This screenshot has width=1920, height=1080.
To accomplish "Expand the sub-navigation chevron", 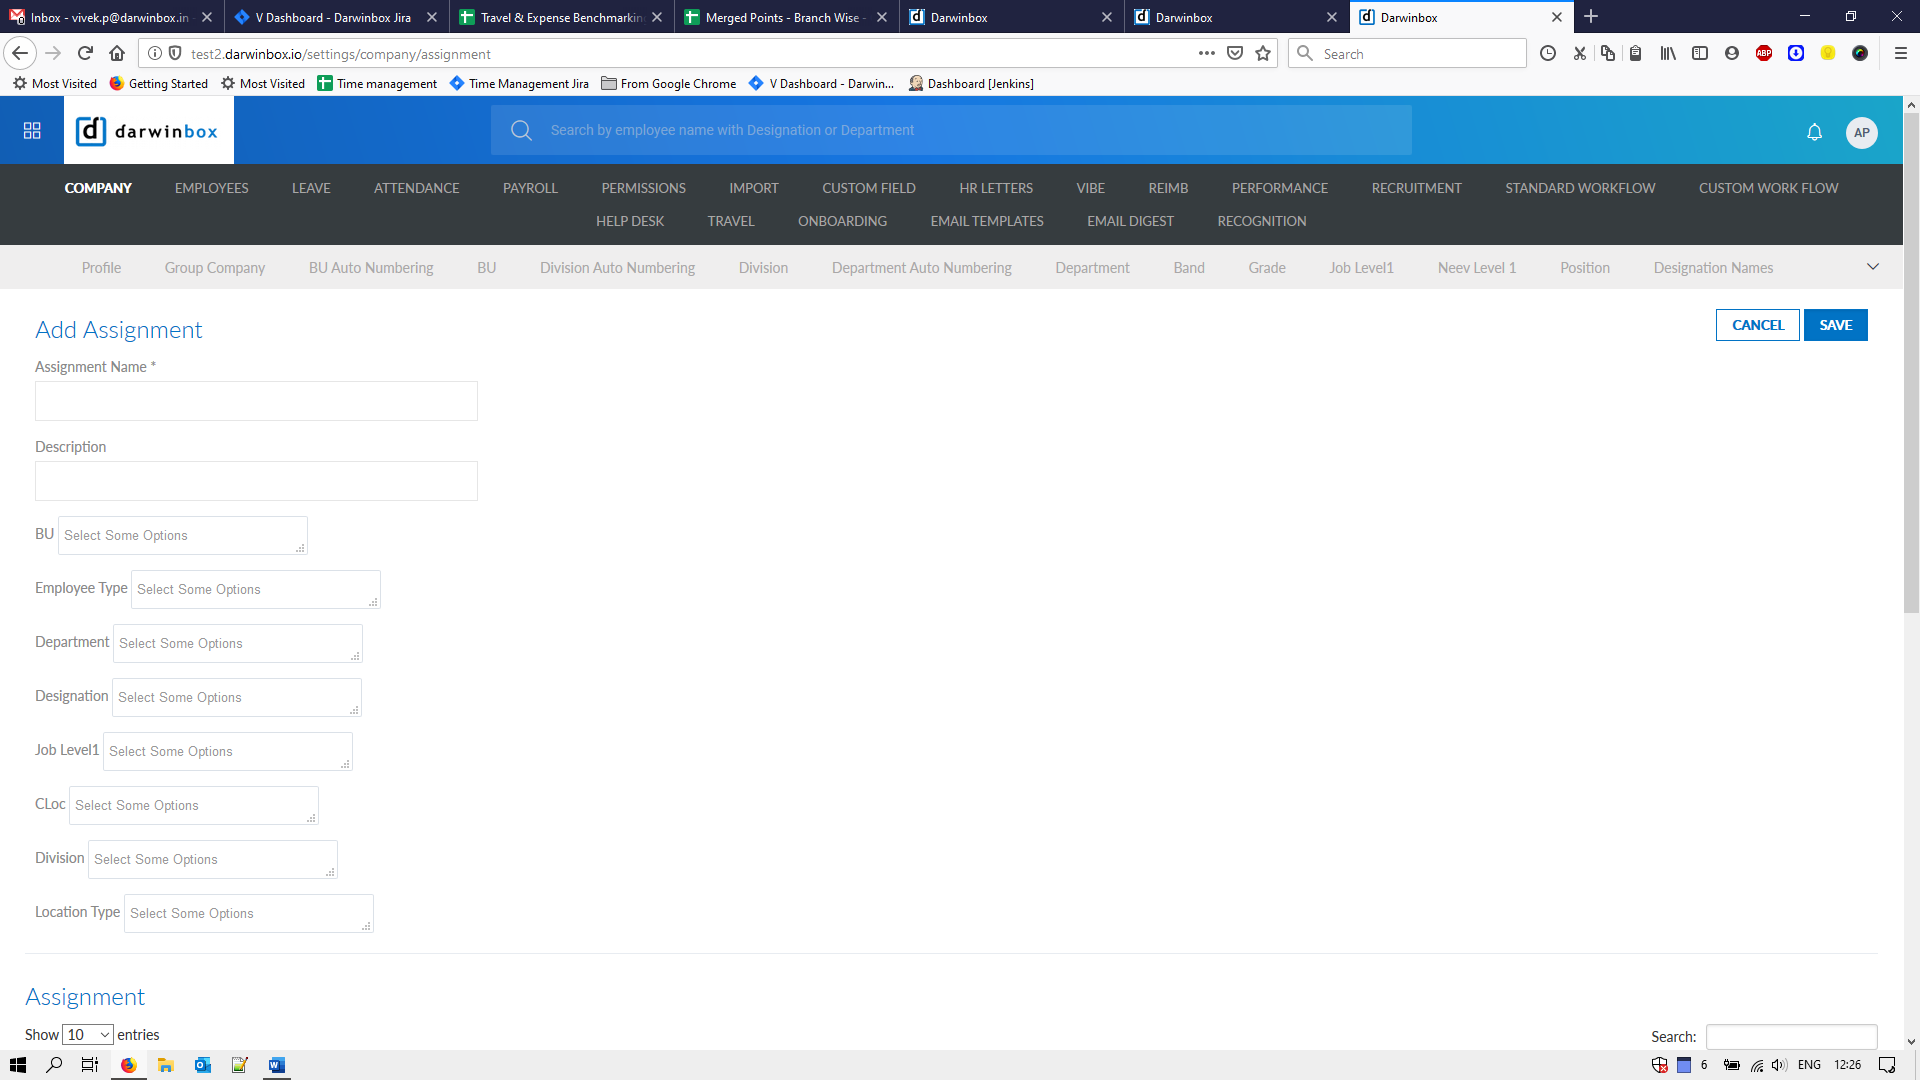I will pyautogui.click(x=1872, y=267).
